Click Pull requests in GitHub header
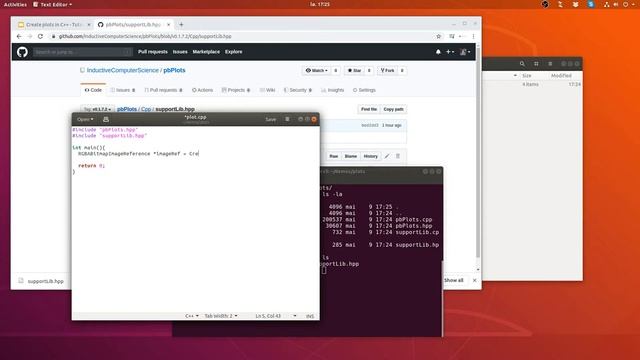This screenshot has width=640, height=360. pos(153,52)
